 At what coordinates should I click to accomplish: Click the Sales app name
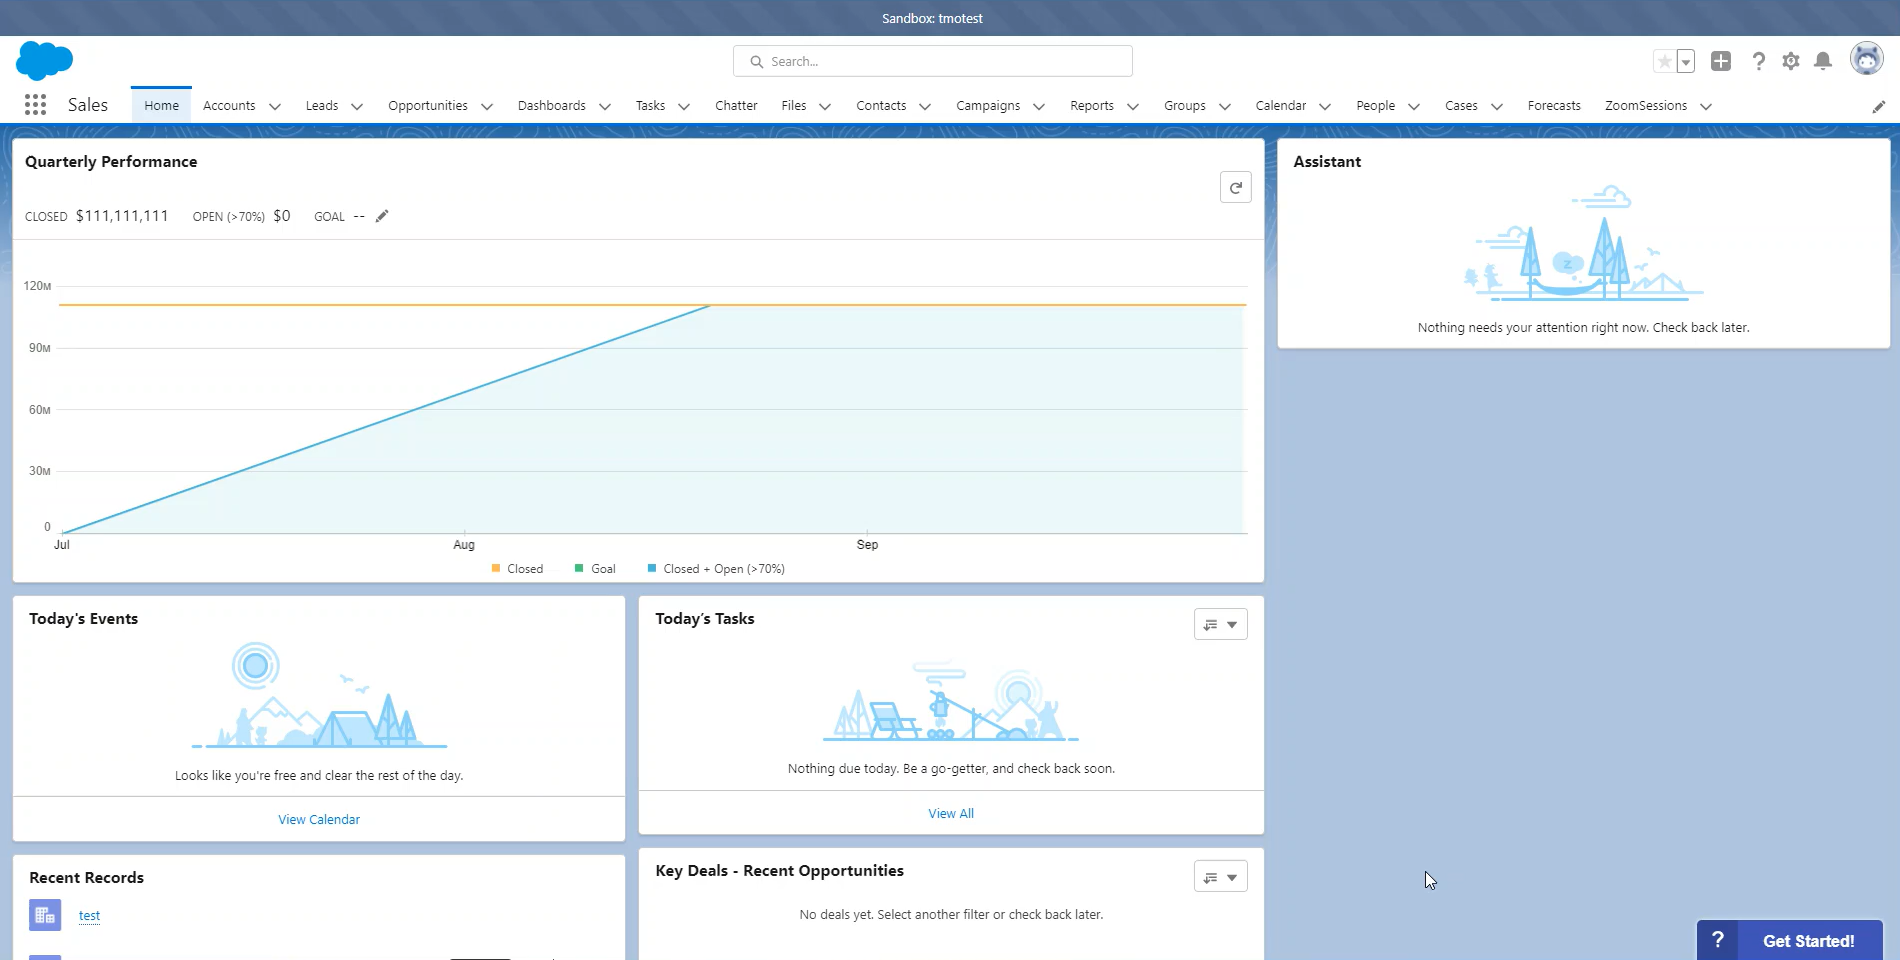[88, 105]
